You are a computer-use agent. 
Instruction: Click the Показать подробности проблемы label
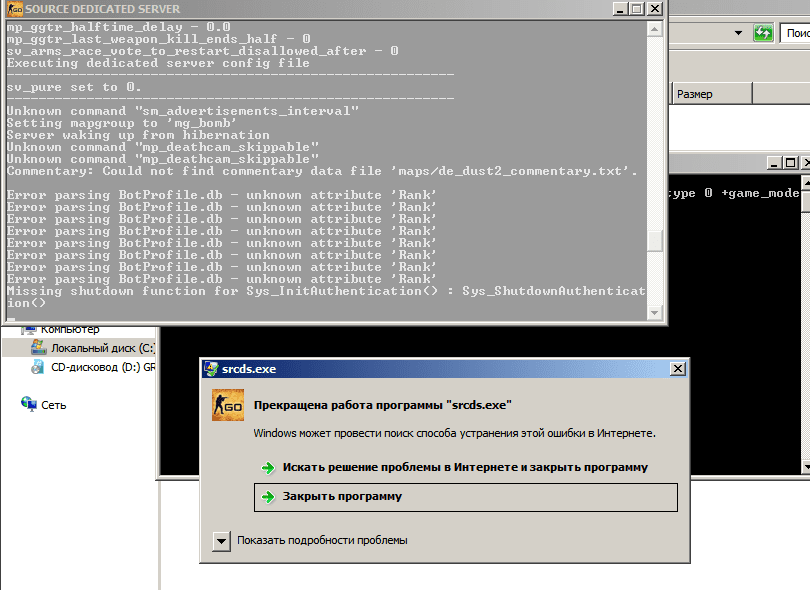pos(322,540)
